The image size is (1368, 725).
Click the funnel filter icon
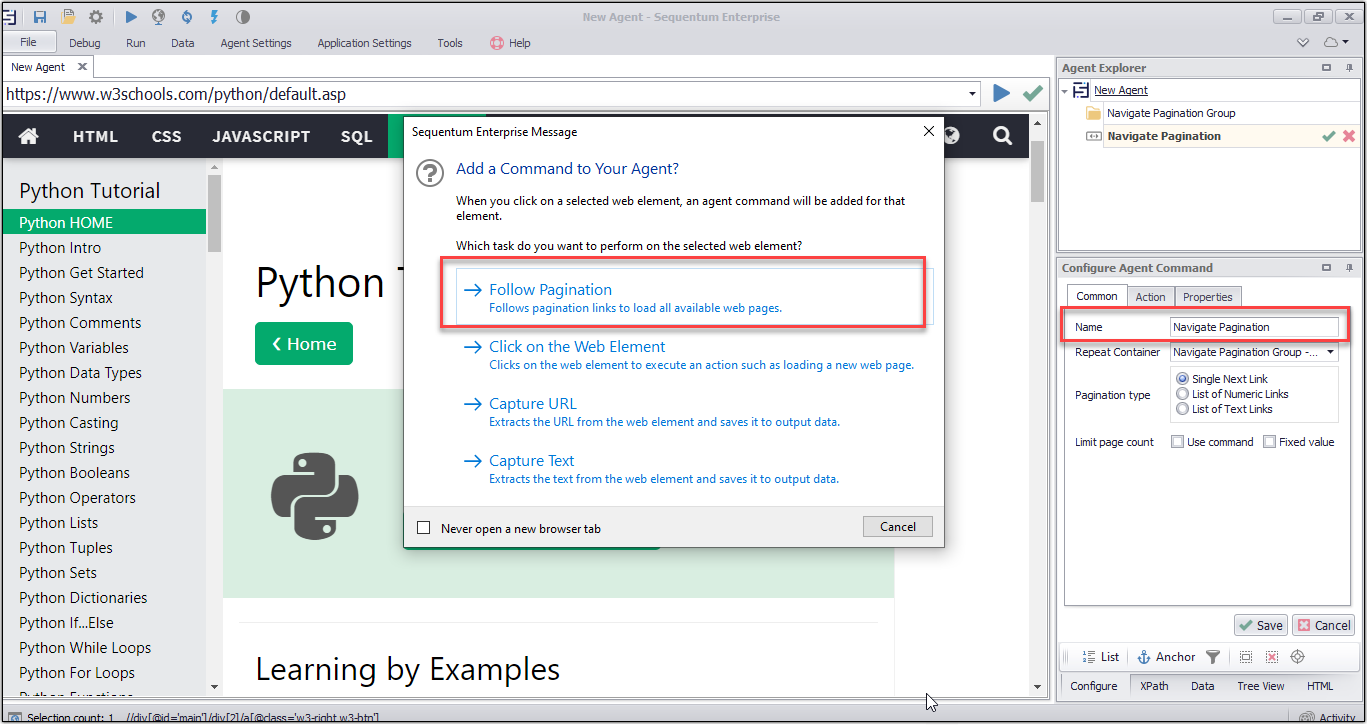(1213, 657)
